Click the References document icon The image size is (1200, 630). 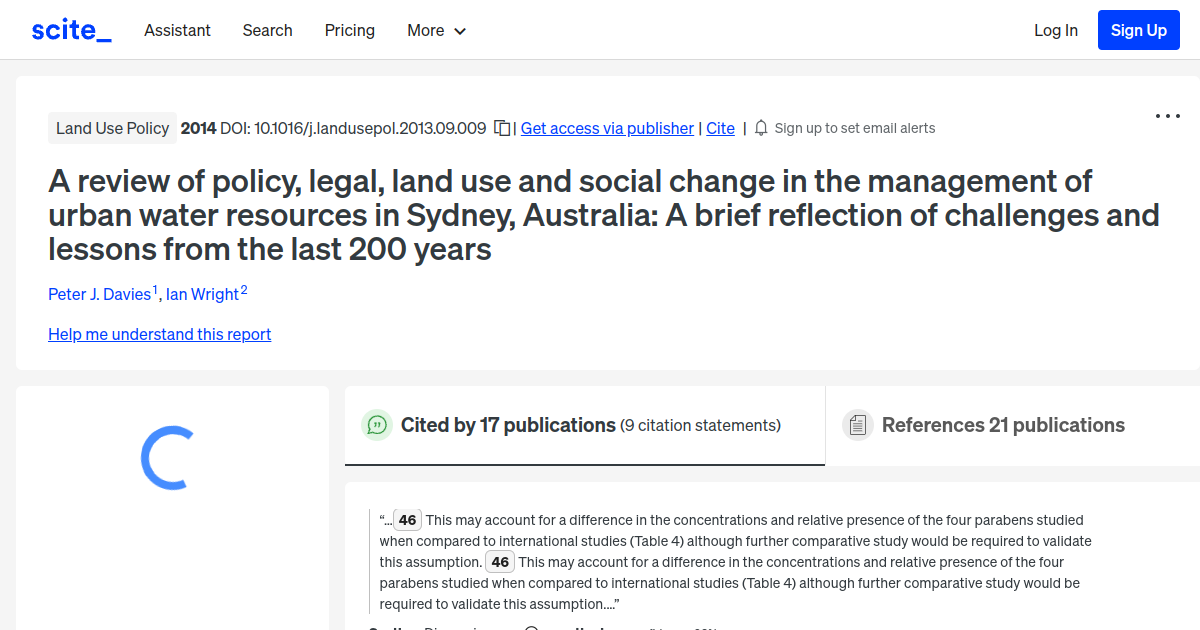coord(857,425)
